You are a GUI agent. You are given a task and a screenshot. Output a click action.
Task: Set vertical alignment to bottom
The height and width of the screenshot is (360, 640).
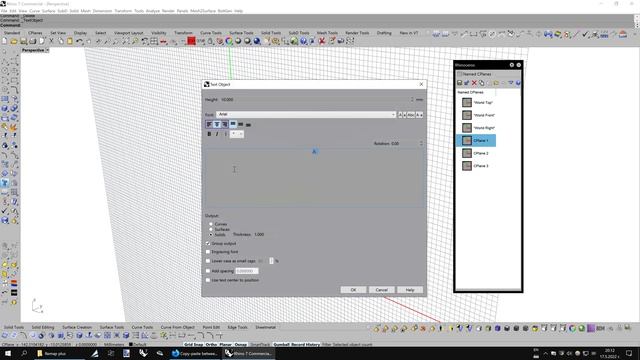click(x=248, y=124)
